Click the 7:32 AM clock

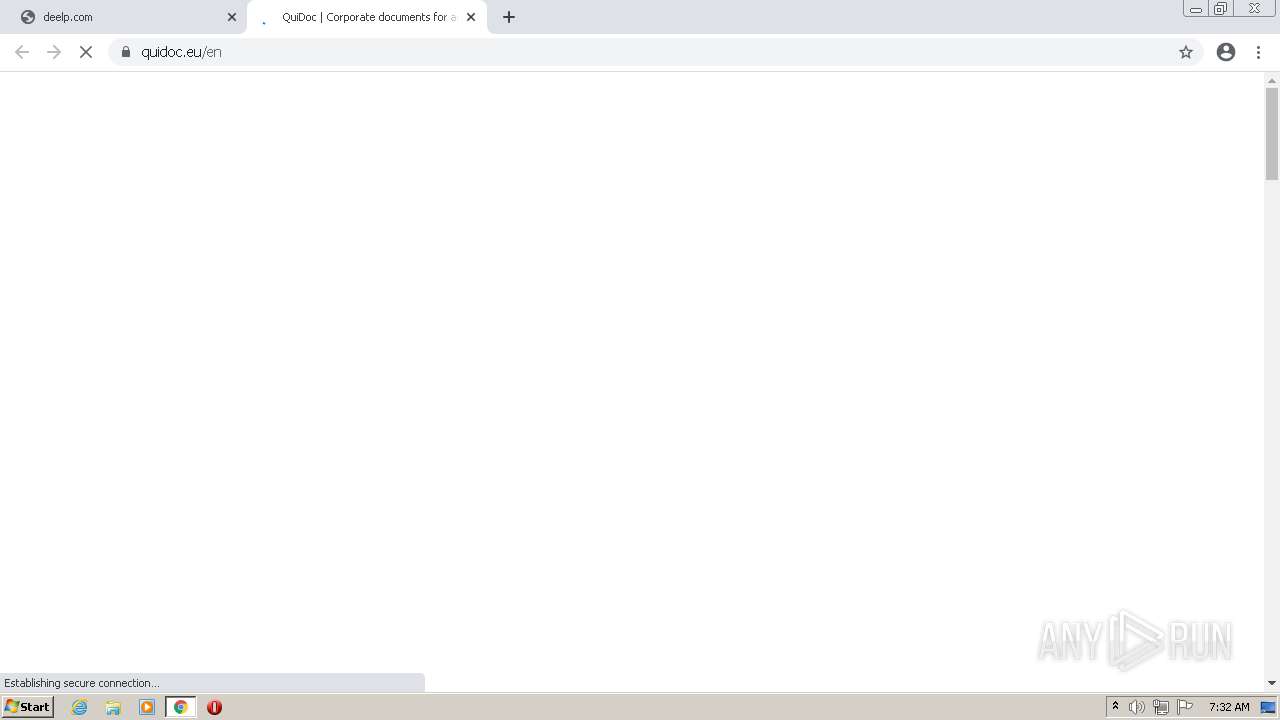click(x=1229, y=707)
